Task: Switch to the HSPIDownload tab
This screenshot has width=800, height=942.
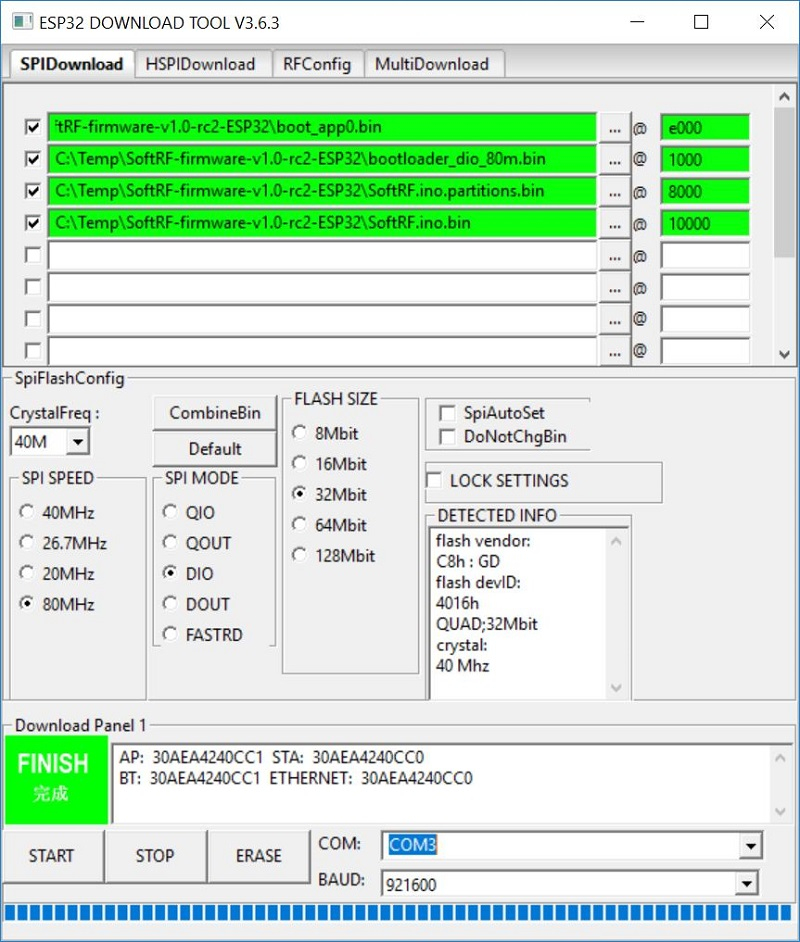Action: [x=201, y=64]
